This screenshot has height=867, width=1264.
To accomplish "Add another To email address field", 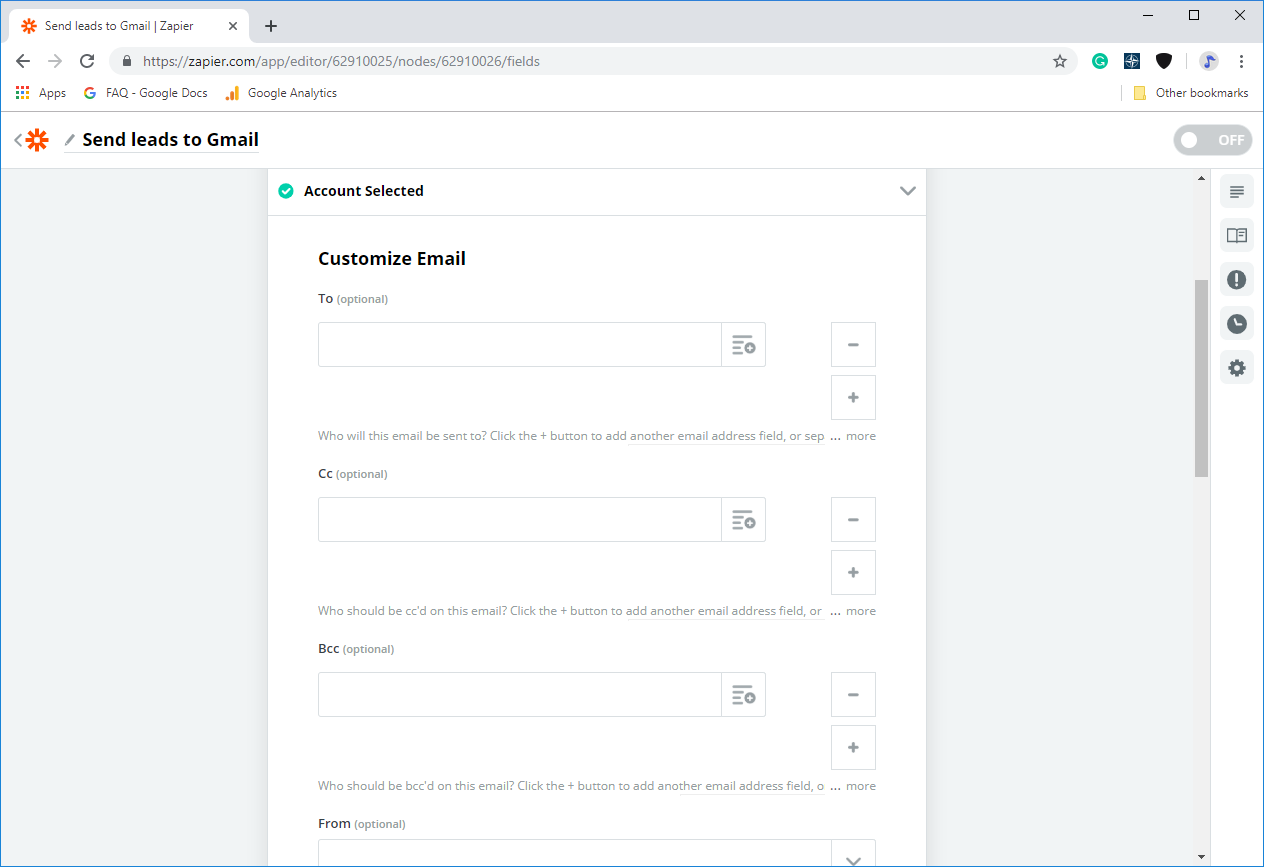I will (x=853, y=398).
